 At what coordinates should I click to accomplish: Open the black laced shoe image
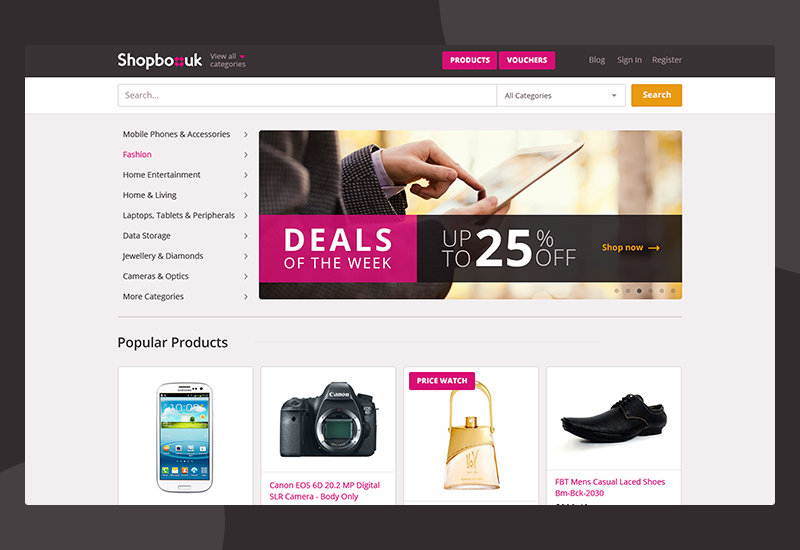pyautogui.click(x=614, y=418)
